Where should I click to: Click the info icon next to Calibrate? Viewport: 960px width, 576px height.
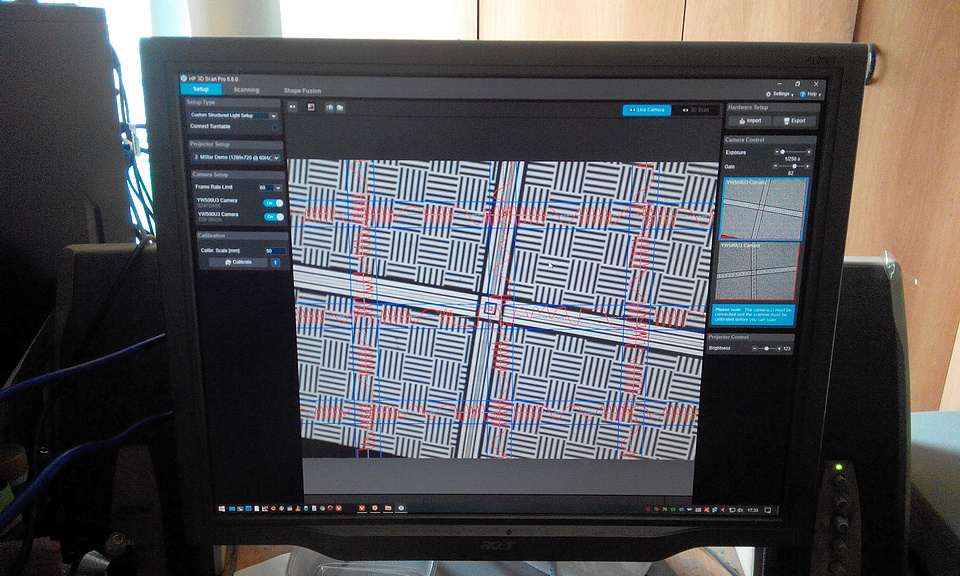pyautogui.click(x=276, y=262)
